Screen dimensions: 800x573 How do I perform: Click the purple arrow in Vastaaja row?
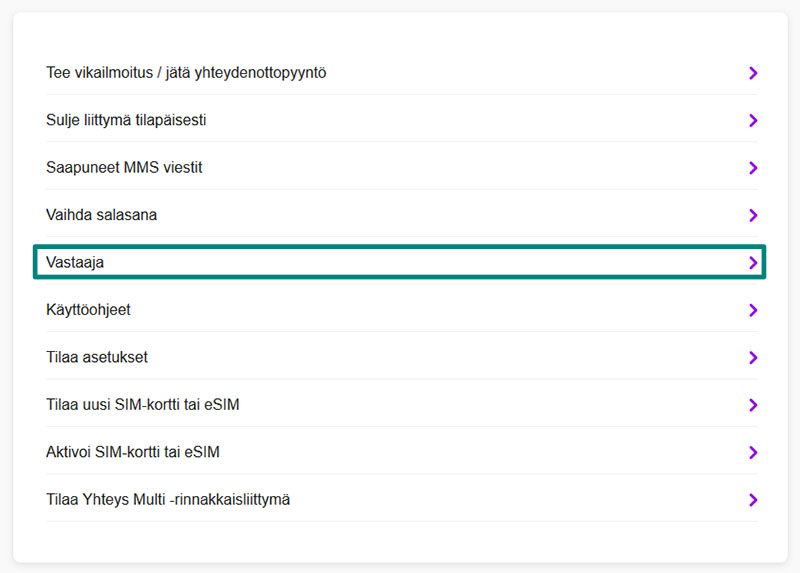pos(753,263)
